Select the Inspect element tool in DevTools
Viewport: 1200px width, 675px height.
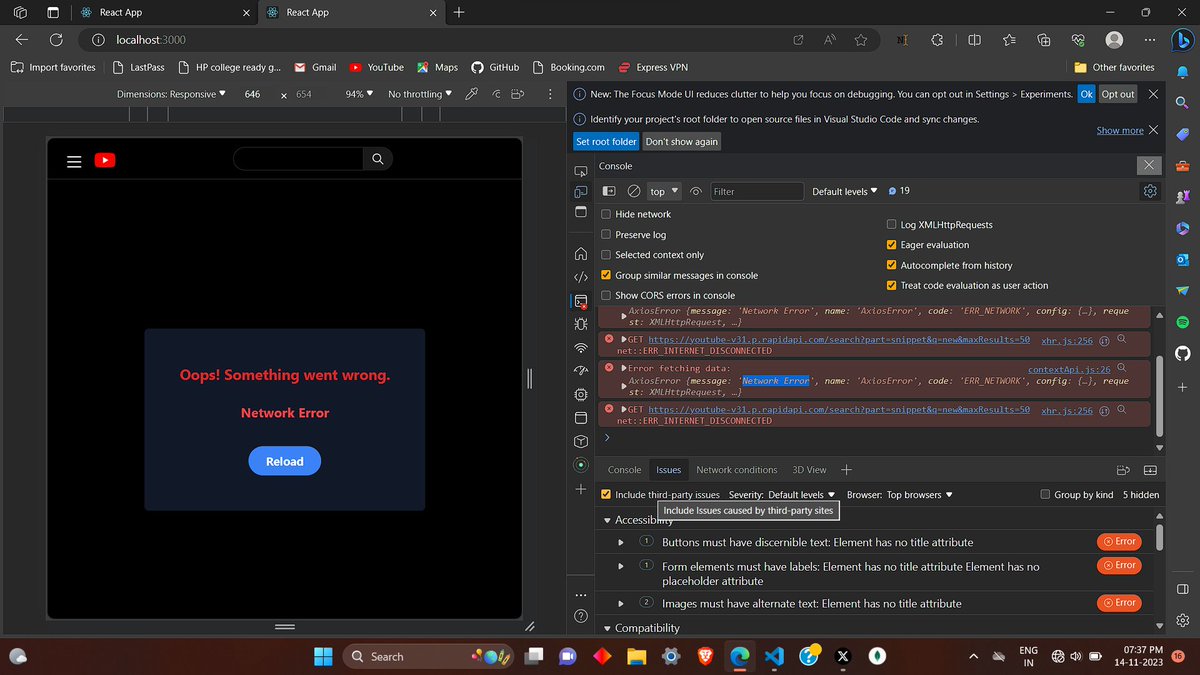pos(581,171)
